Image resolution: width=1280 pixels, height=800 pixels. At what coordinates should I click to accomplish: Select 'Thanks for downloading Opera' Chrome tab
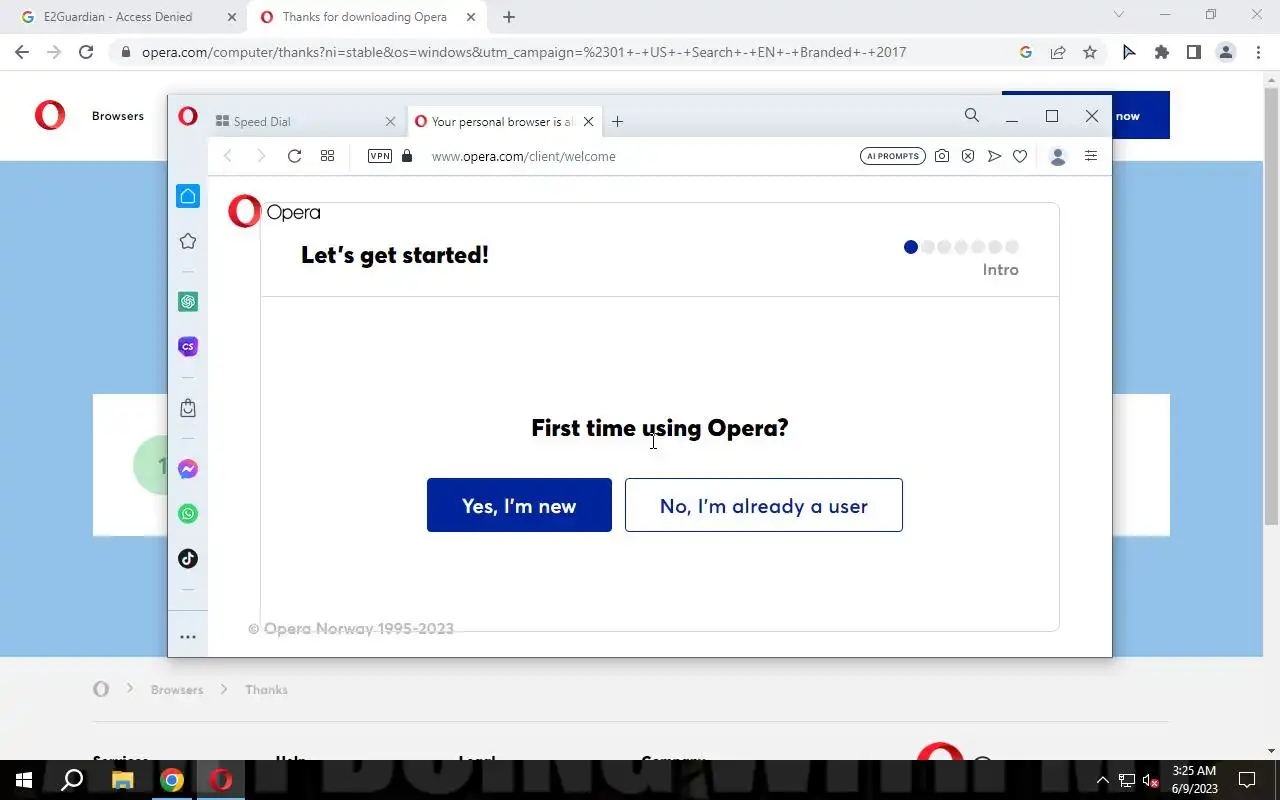coord(365,17)
